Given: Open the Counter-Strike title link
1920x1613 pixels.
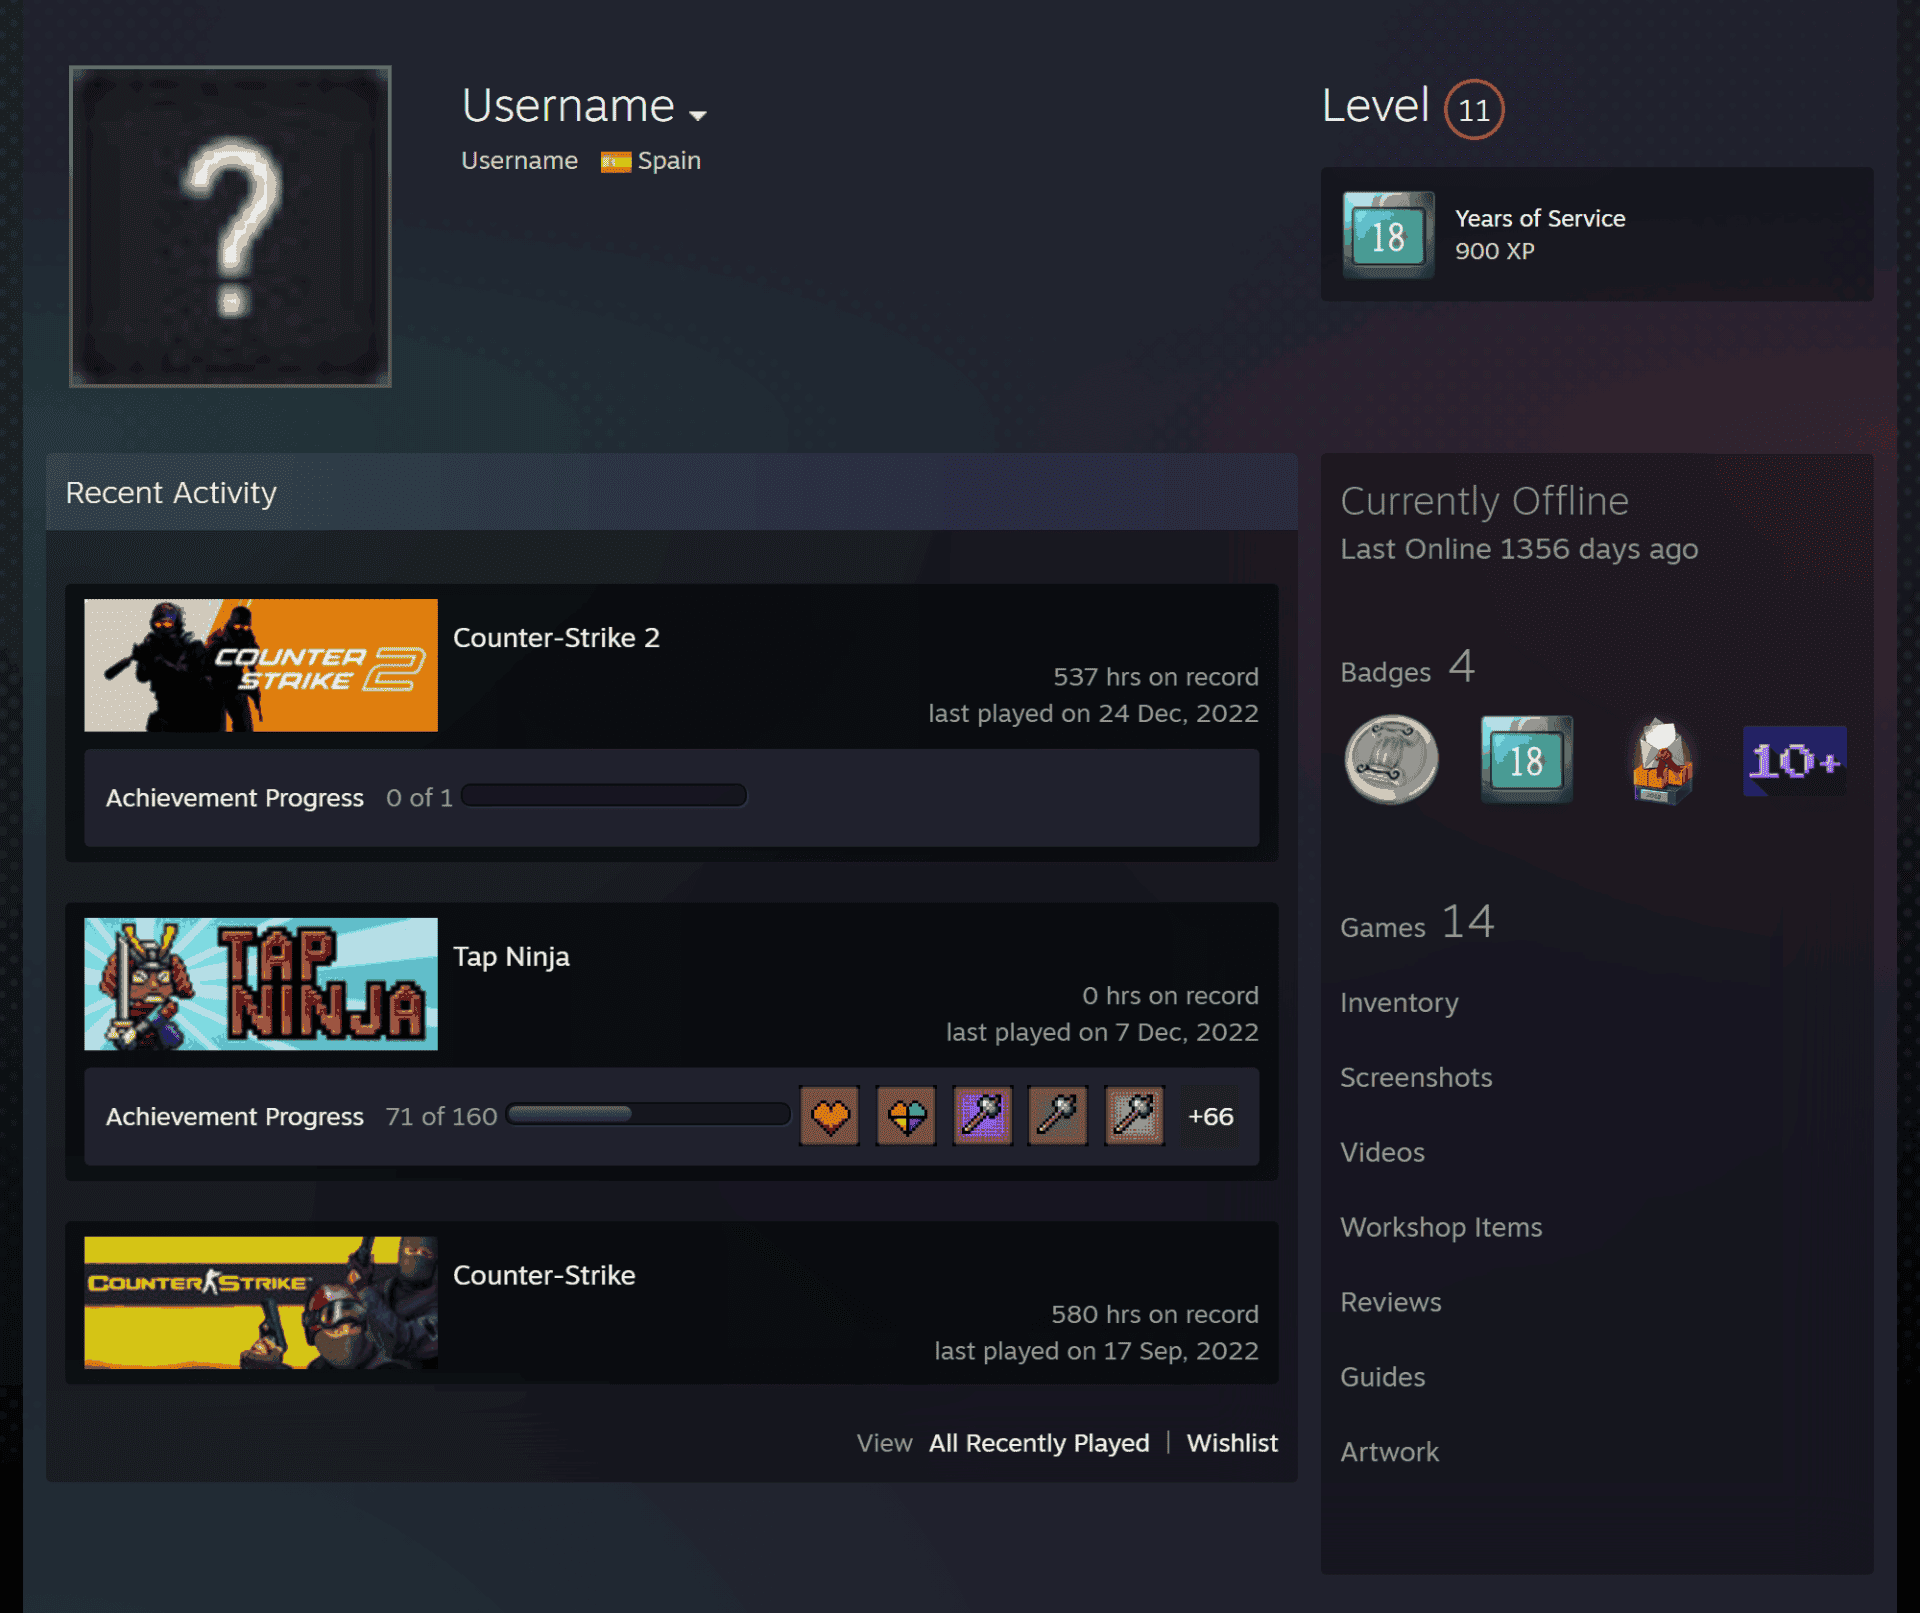Looking at the screenshot, I should (x=544, y=1276).
